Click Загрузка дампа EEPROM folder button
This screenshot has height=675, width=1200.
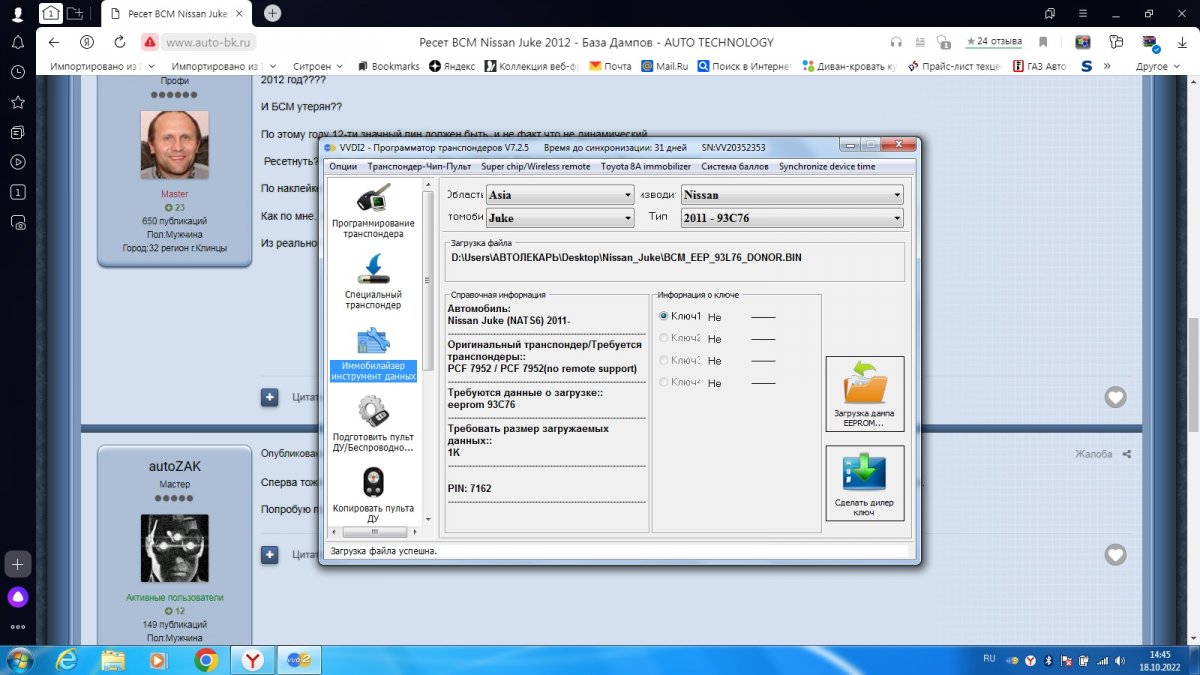click(x=865, y=394)
